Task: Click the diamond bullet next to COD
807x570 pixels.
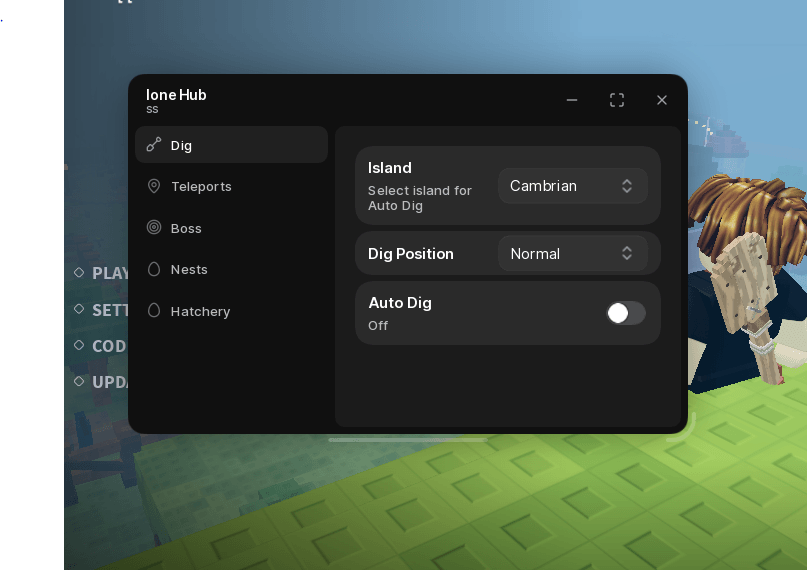Action: (79, 345)
